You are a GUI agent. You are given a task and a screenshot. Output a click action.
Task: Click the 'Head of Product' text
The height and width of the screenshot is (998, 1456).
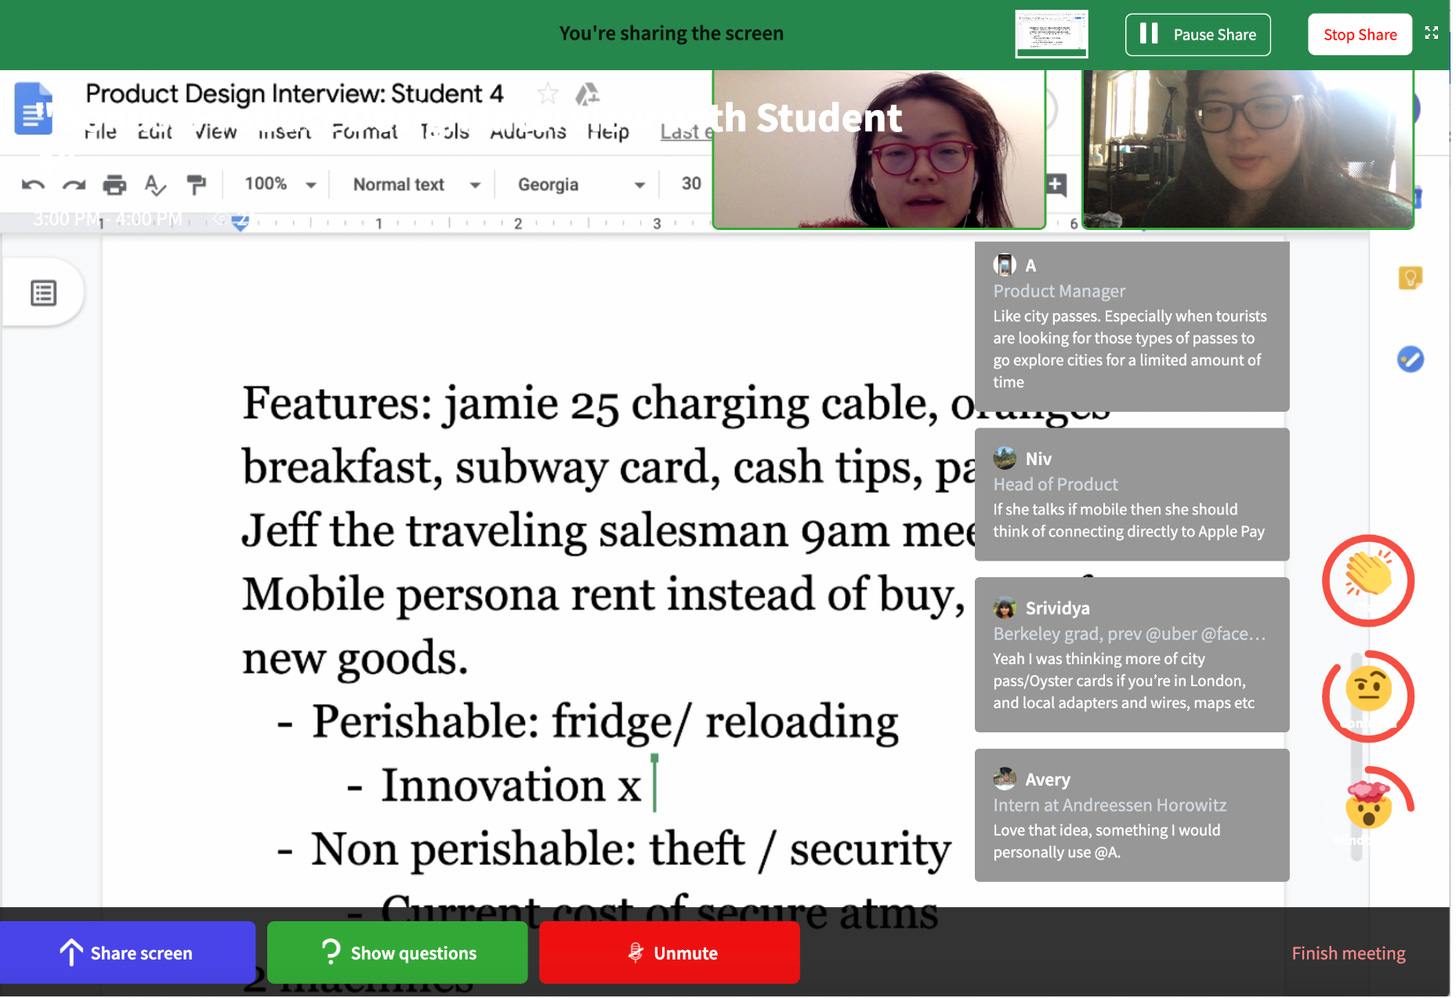click(x=1055, y=484)
